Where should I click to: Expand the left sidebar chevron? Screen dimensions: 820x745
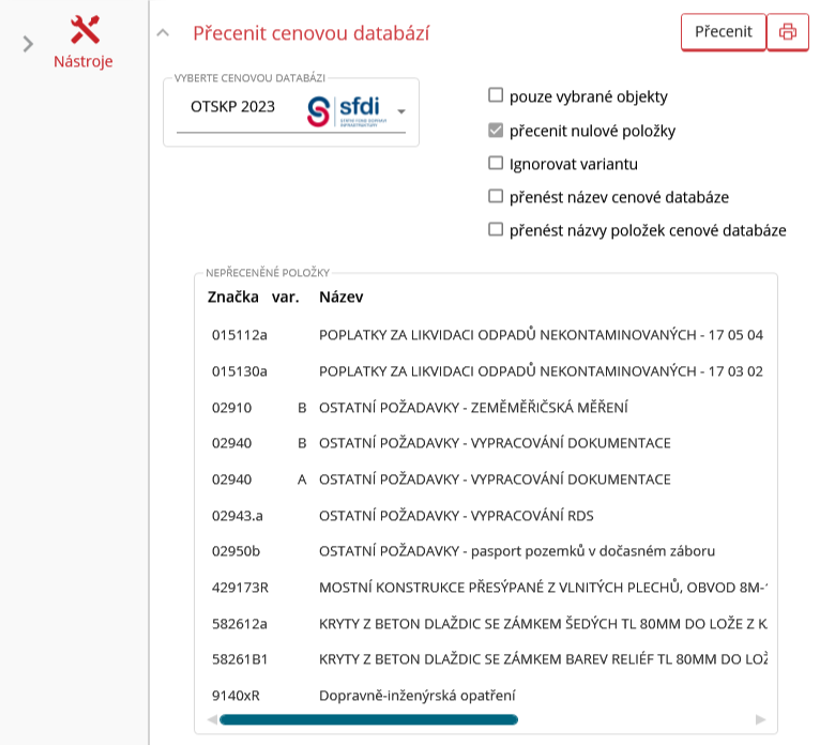coord(28,43)
